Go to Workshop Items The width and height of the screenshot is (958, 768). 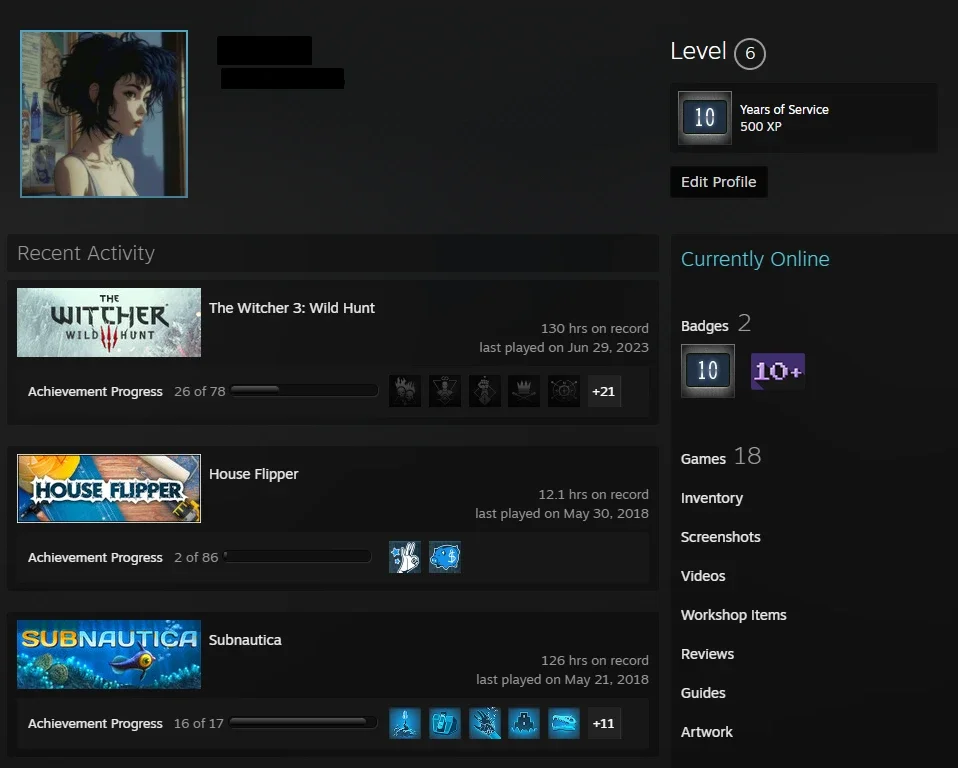(x=733, y=615)
